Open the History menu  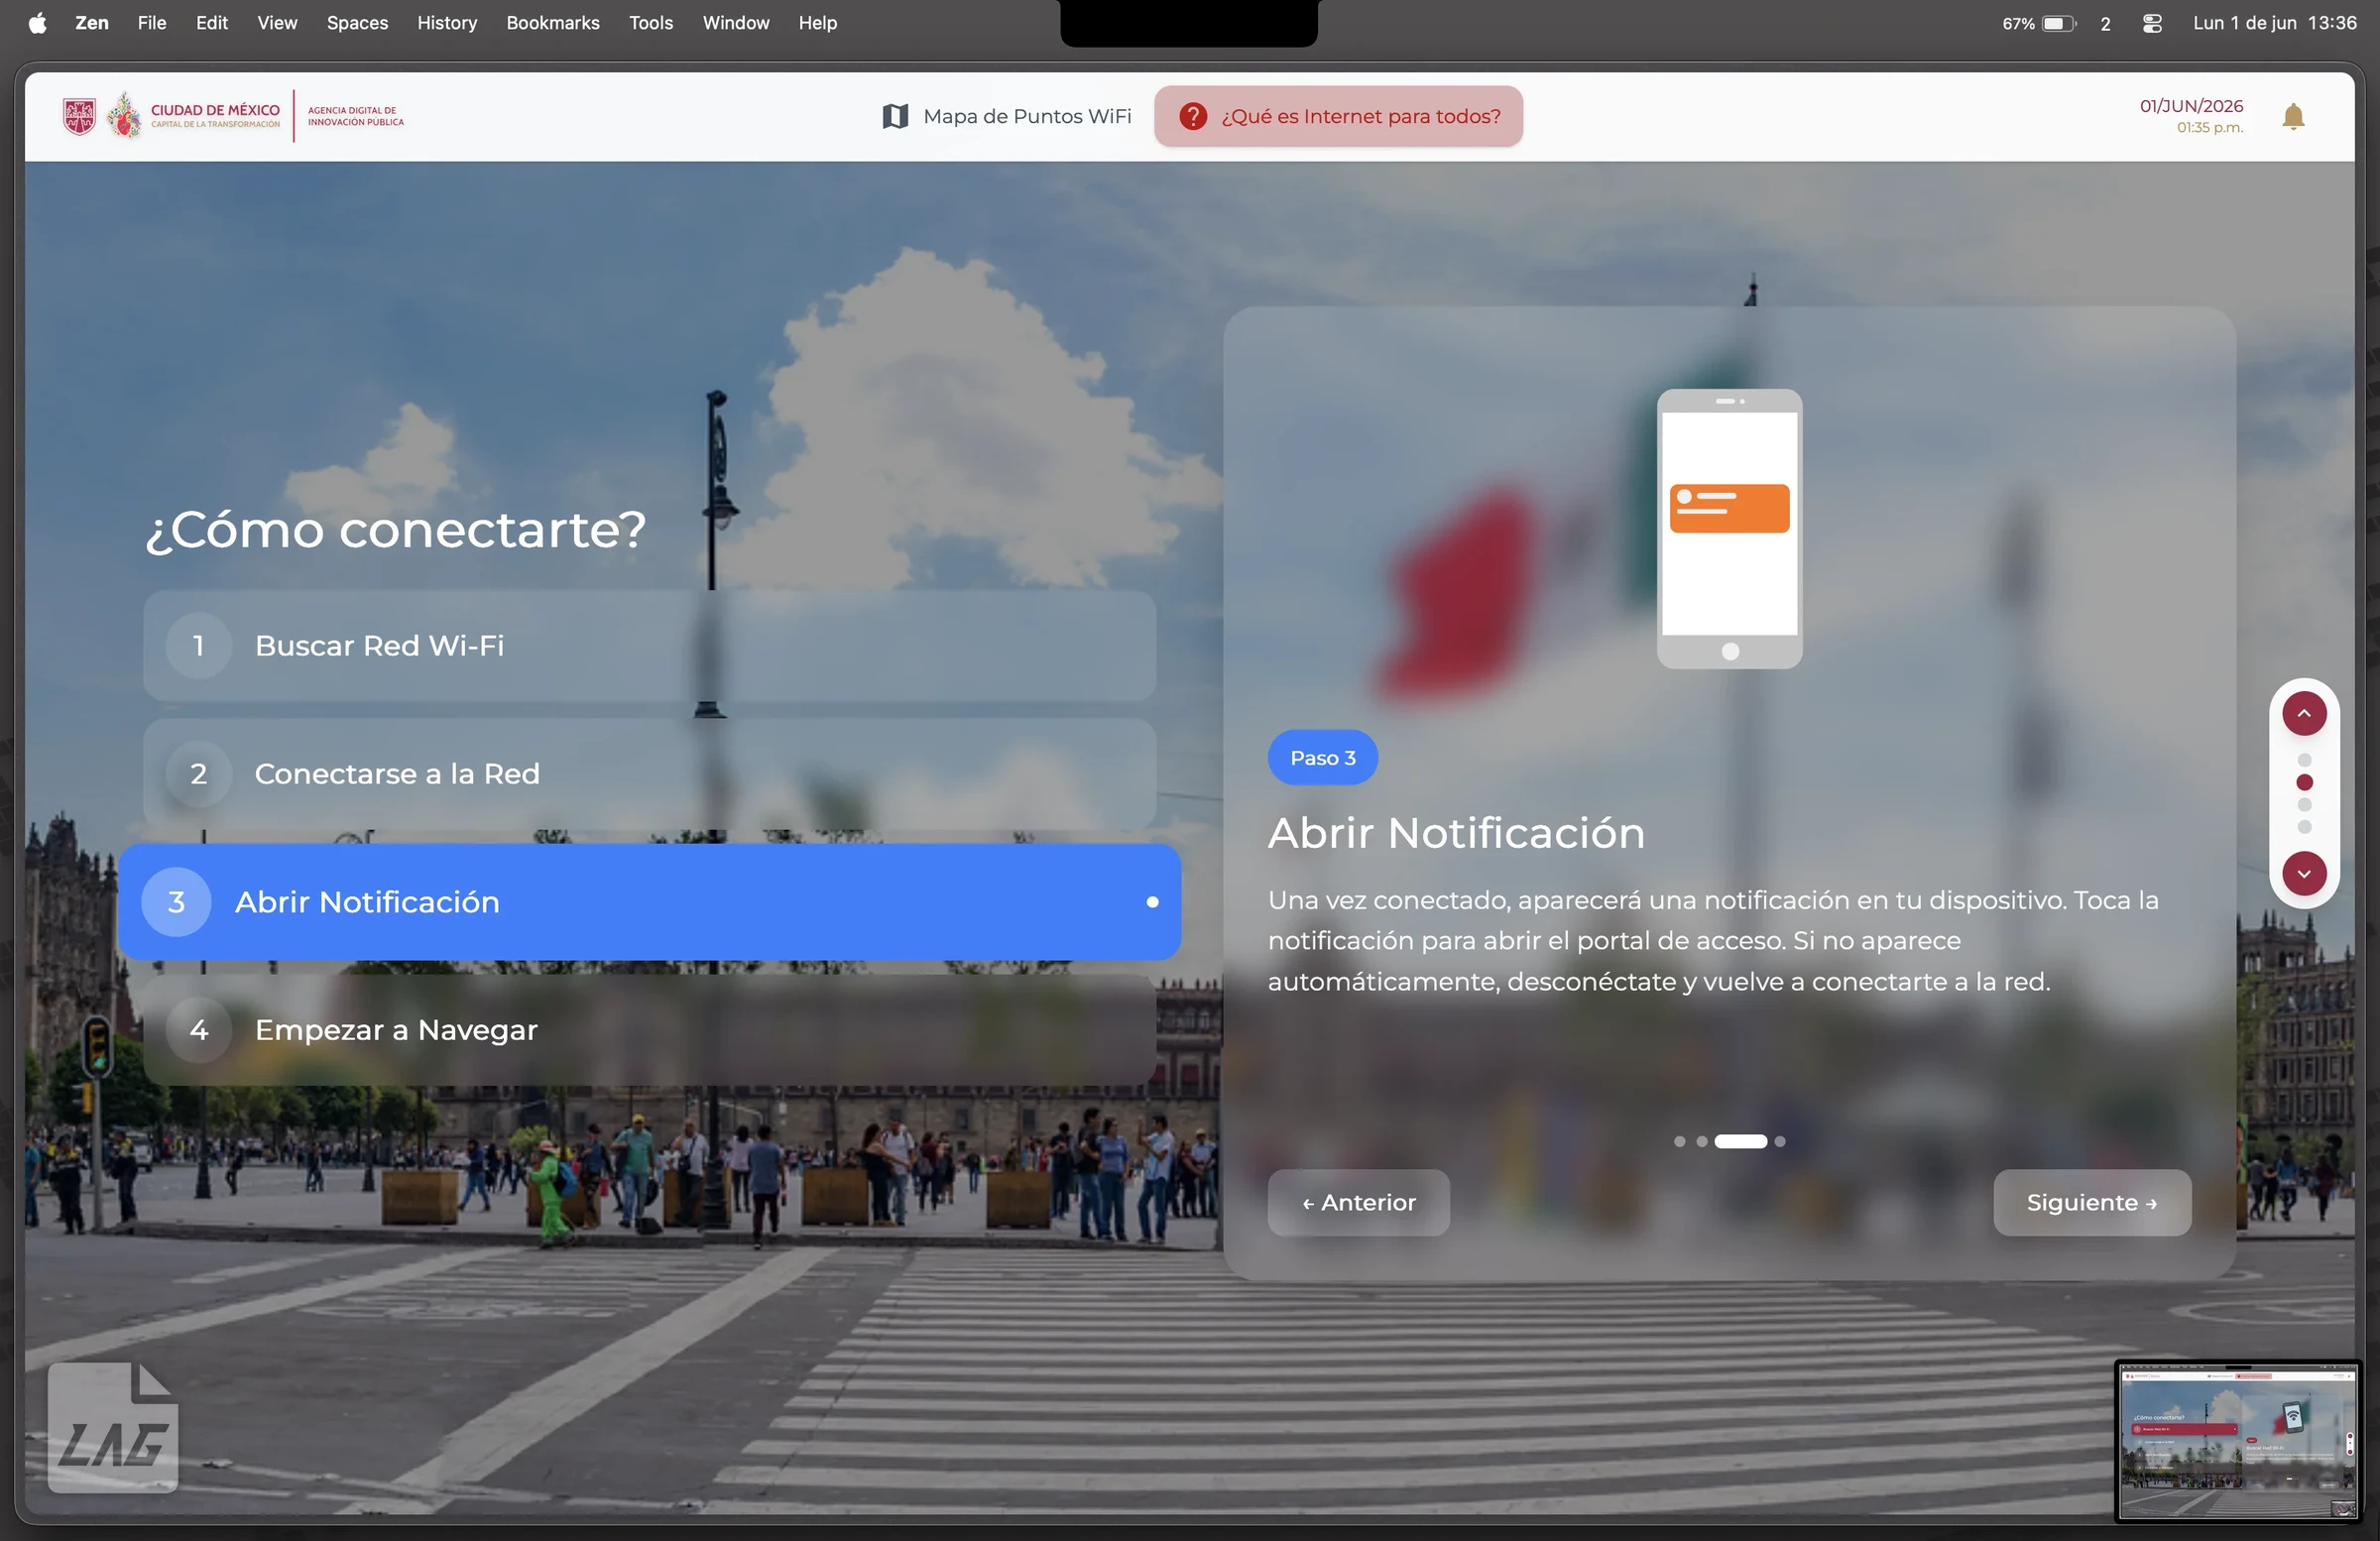[x=447, y=23]
